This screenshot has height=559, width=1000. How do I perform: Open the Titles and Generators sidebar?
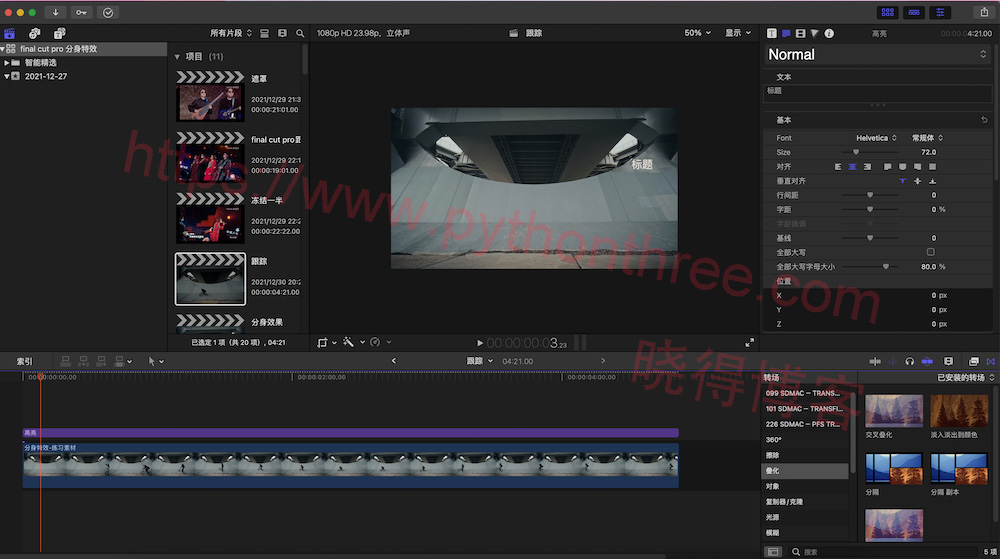tap(59, 33)
